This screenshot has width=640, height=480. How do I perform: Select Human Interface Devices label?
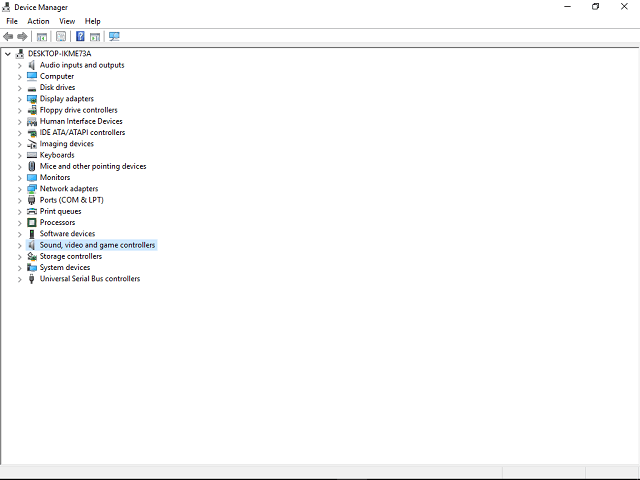click(81, 121)
